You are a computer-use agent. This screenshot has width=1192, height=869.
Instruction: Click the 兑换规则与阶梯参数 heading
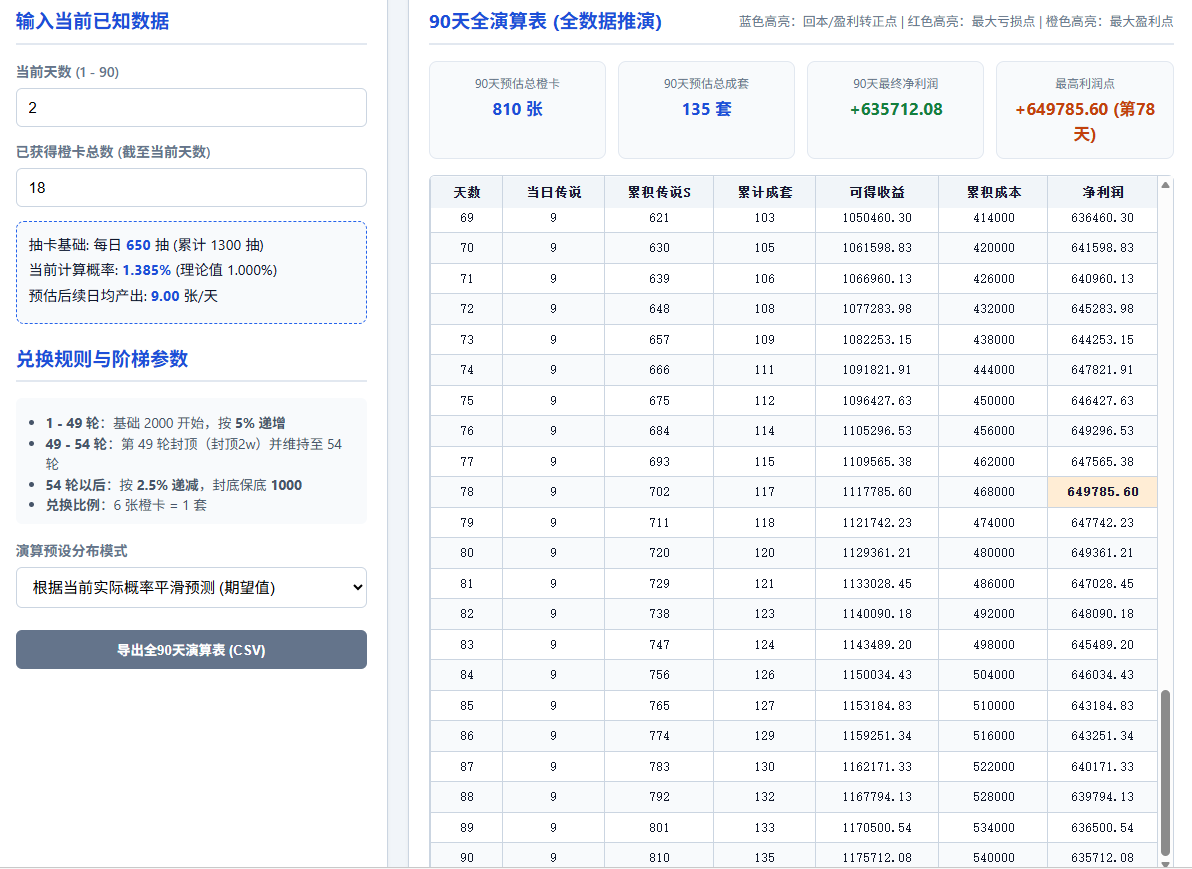coord(102,359)
